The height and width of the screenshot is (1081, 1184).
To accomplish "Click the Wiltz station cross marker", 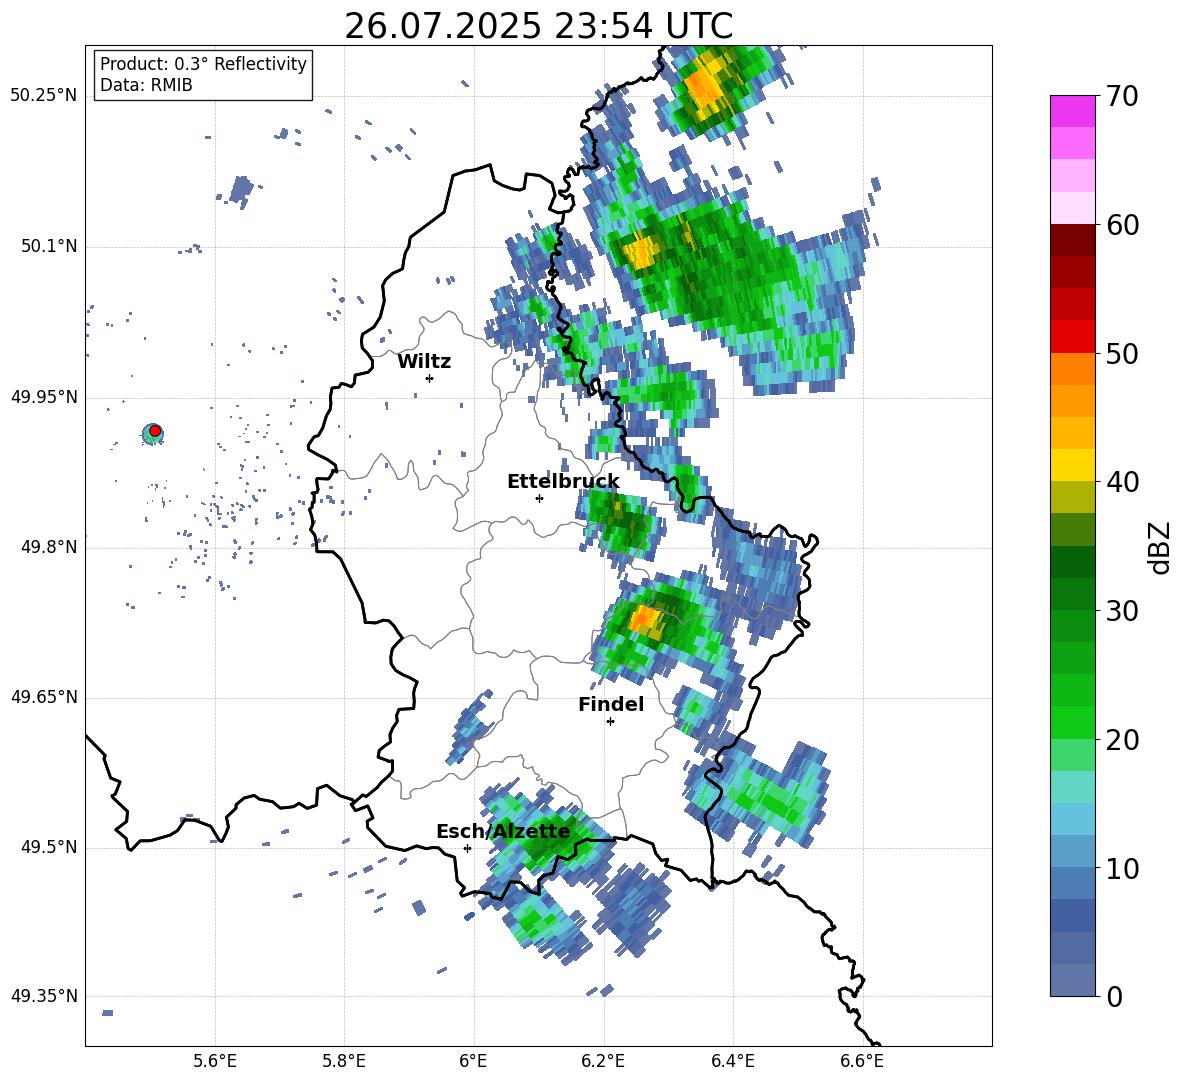I will [430, 378].
